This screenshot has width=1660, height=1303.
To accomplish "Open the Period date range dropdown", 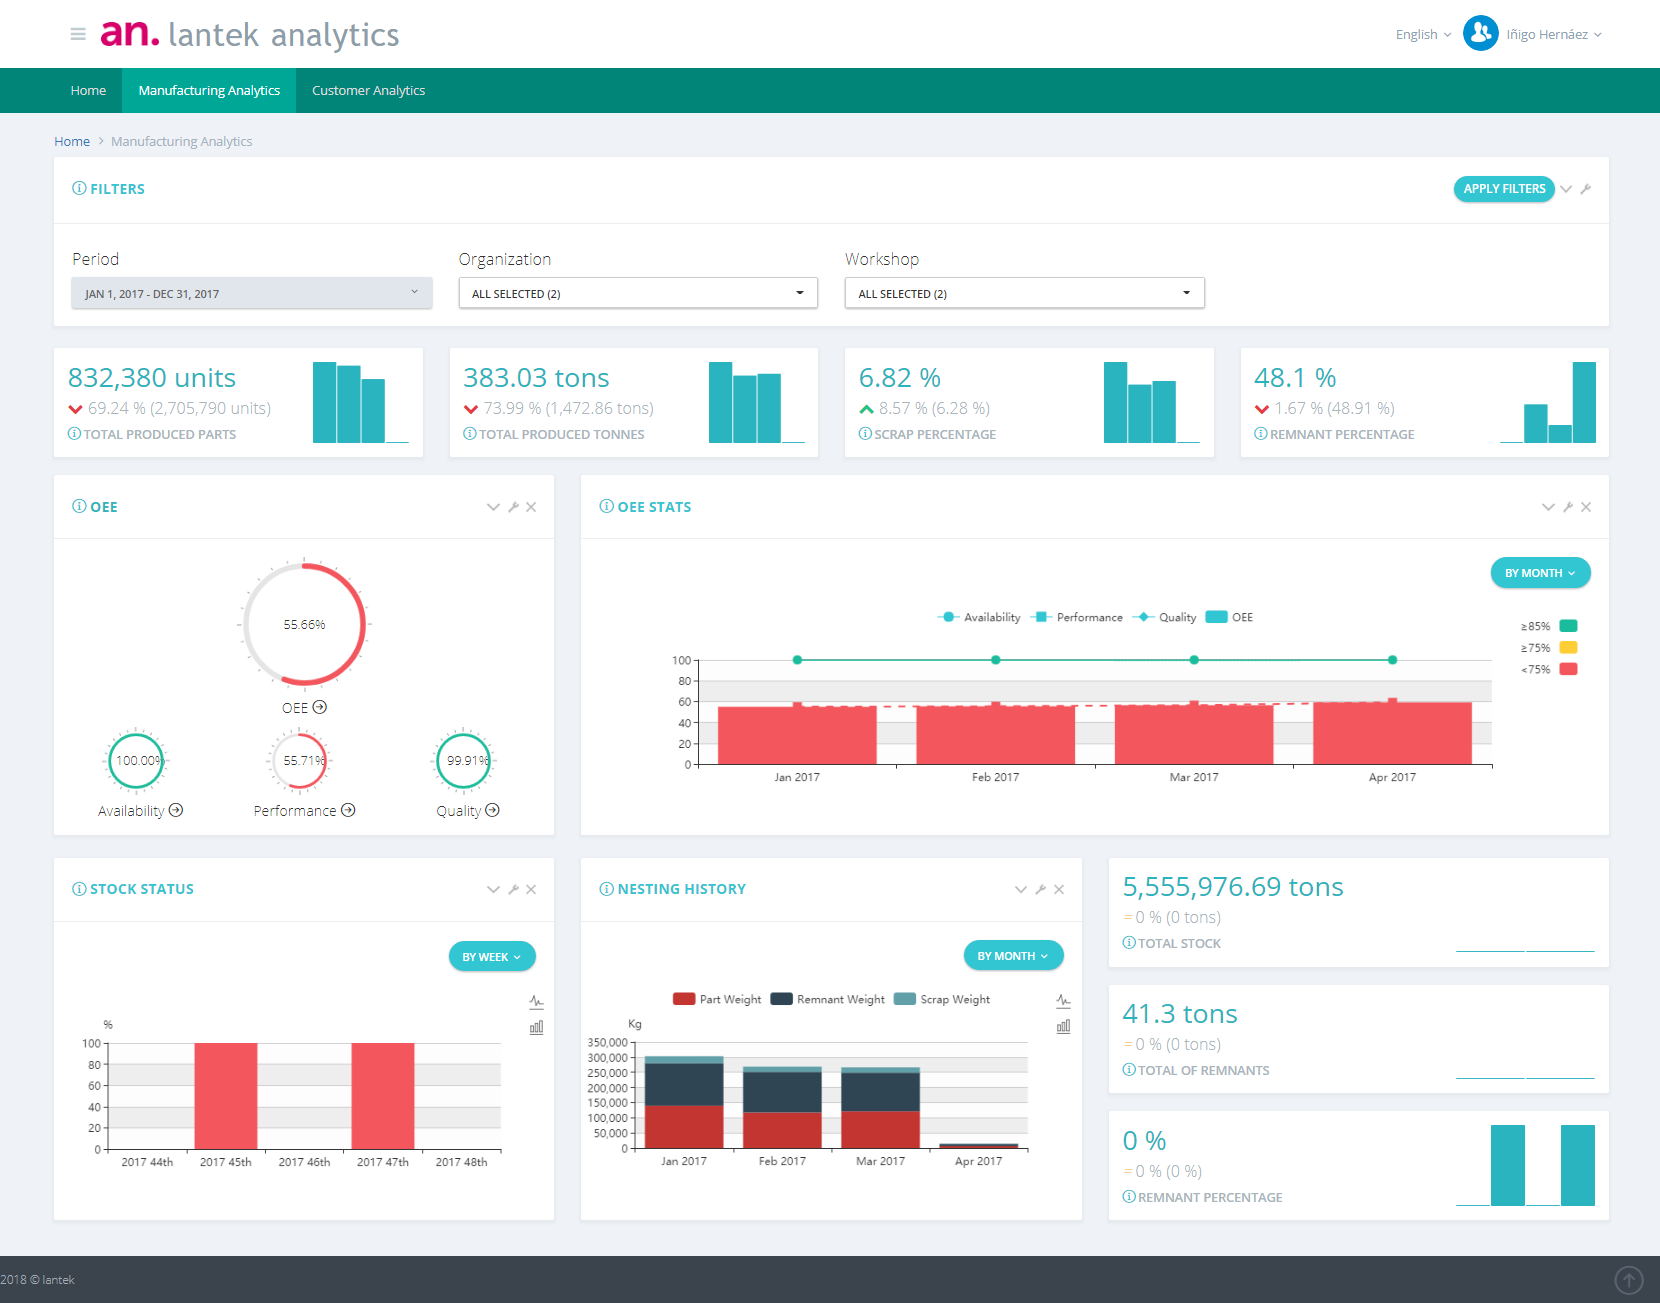I will pyautogui.click(x=251, y=293).
